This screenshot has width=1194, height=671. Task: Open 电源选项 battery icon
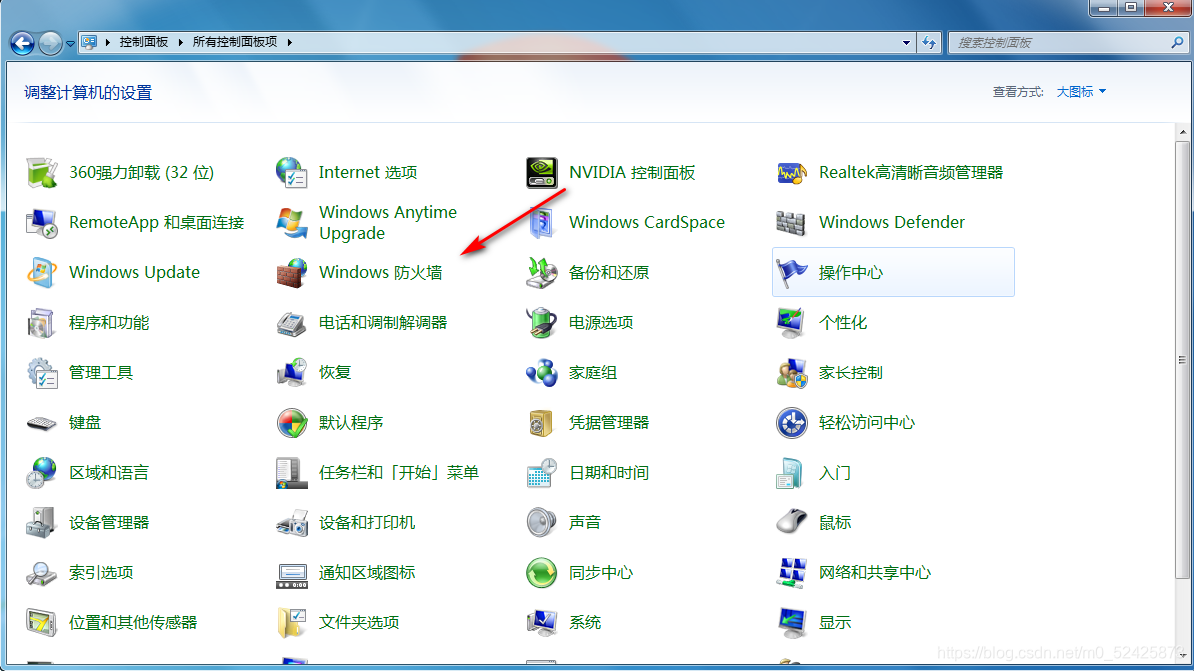[541, 322]
